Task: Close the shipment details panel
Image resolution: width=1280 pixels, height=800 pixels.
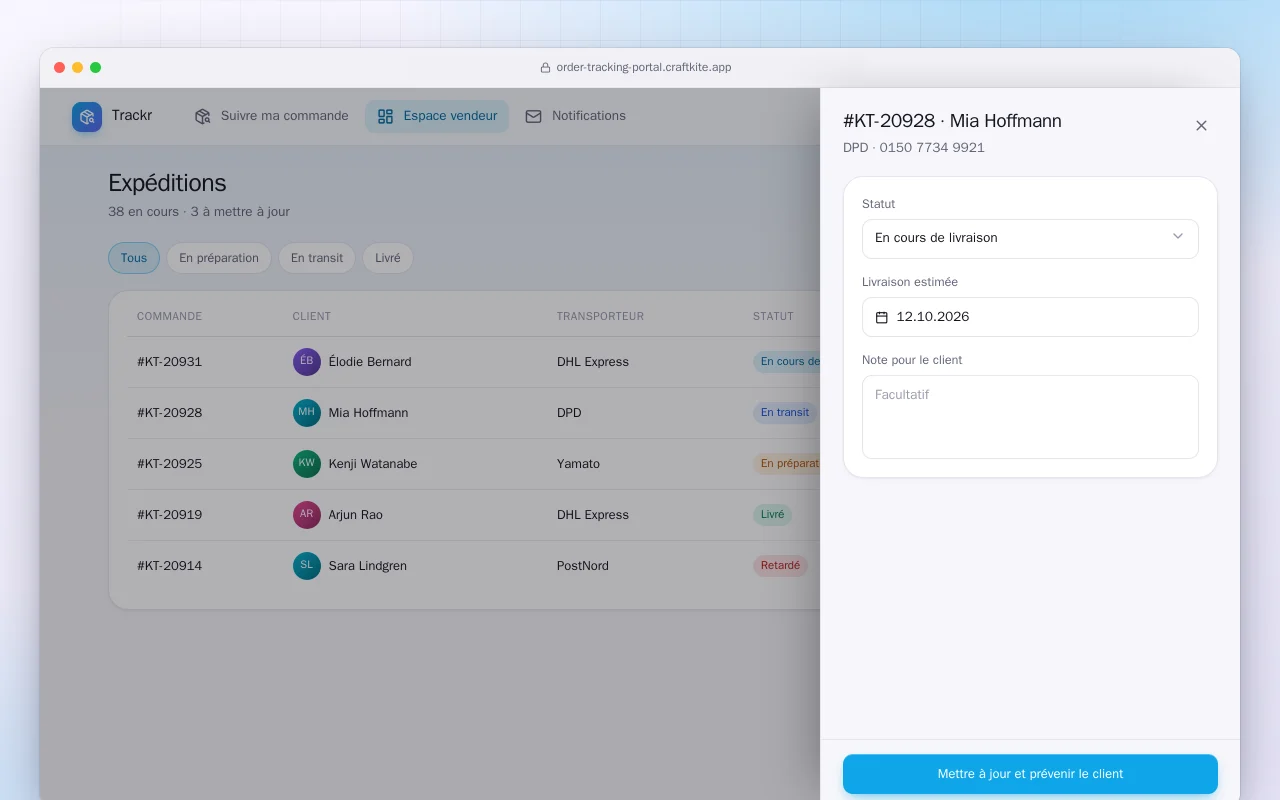Action: [x=1201, y=126]
